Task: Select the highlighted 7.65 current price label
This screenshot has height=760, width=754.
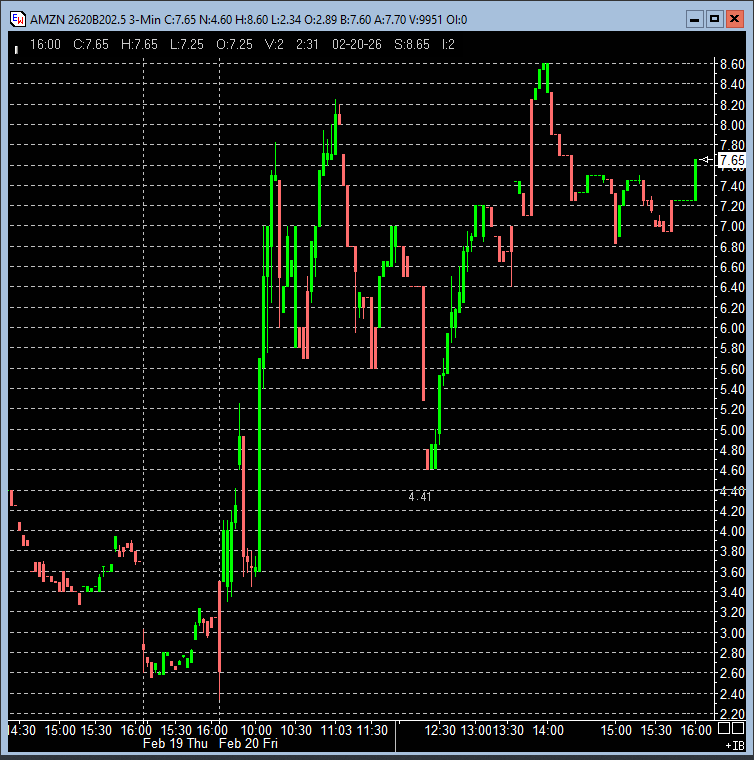Action: 731,160
